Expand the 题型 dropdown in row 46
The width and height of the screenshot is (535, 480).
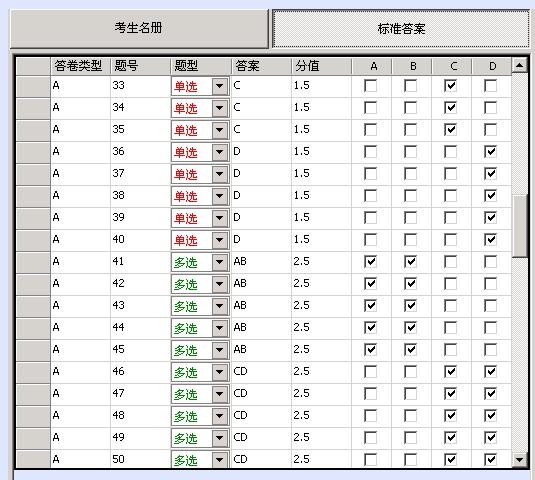[x=219, y=372]
